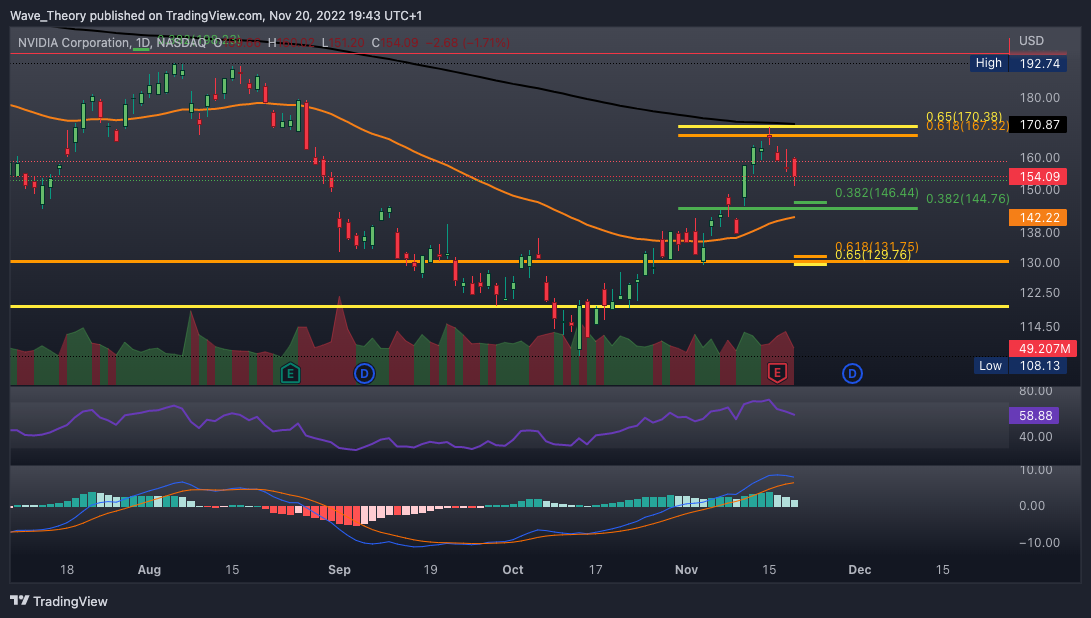Click the purple 58.88 RSI value tag
This screenshot has width=1091, height=618.
click(1035, 415)
